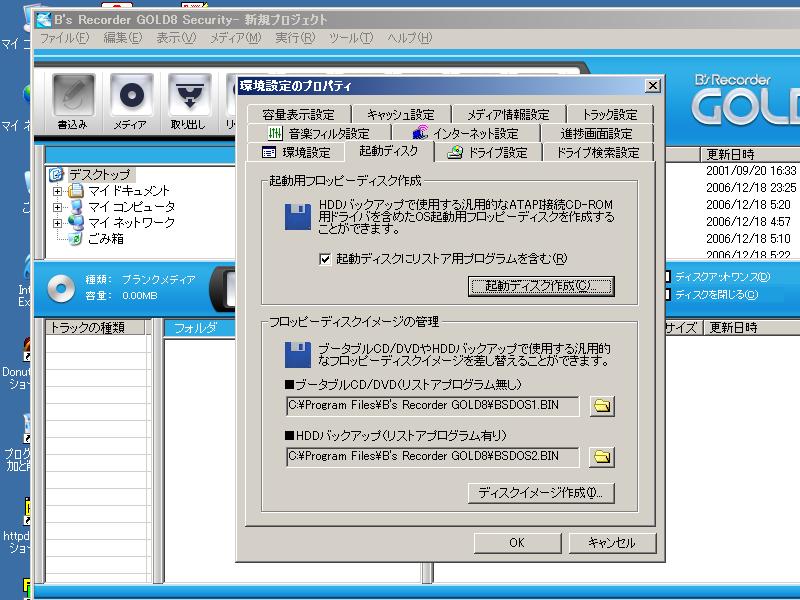Switch to 進捗画面設定 tab
The height and width of the screenshot is (600, 800).
(x=597, y=134)
